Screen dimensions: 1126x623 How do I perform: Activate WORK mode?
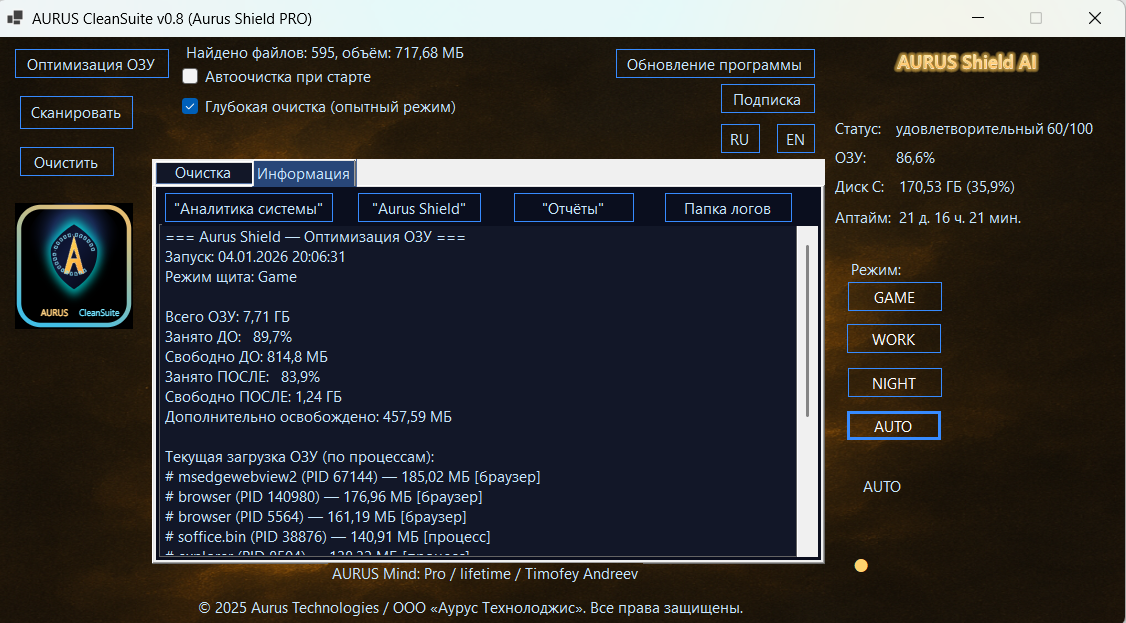pyautogui.click(x=894, y=339)
